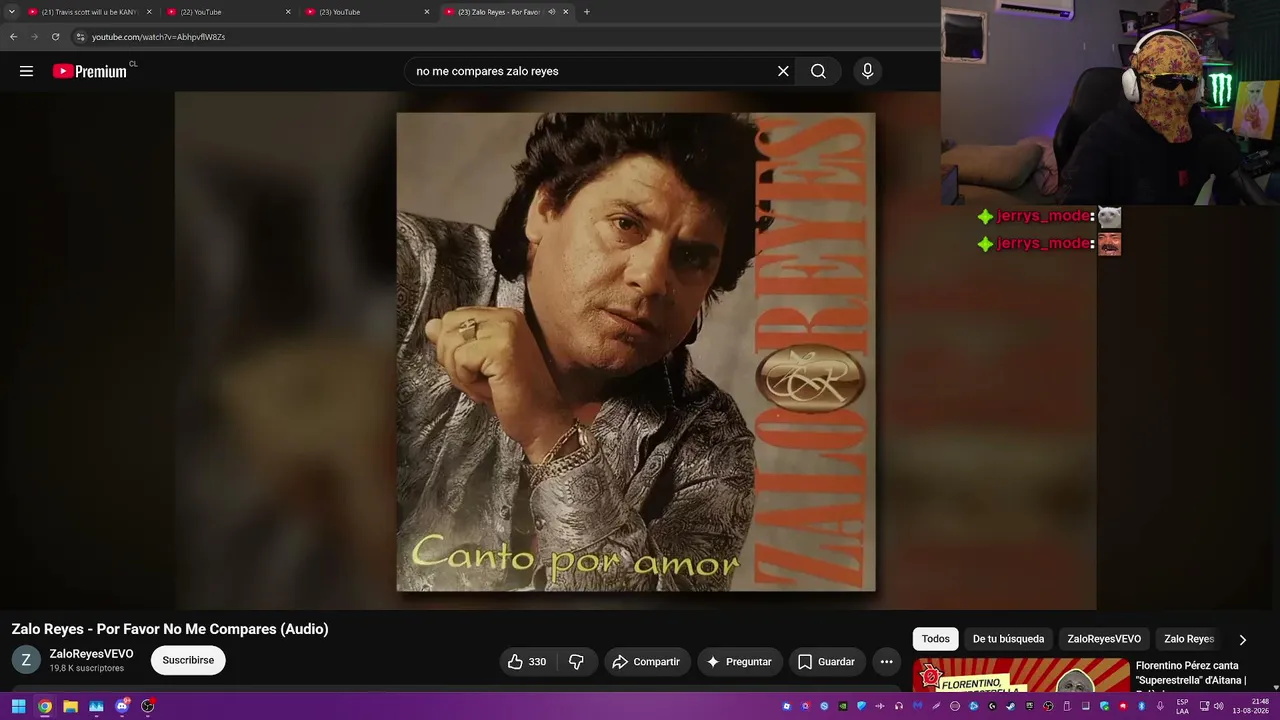Click video title Por Favor No Me Compares
The width and height of the screenshot is (1280, 720).
tap(170, 629)
